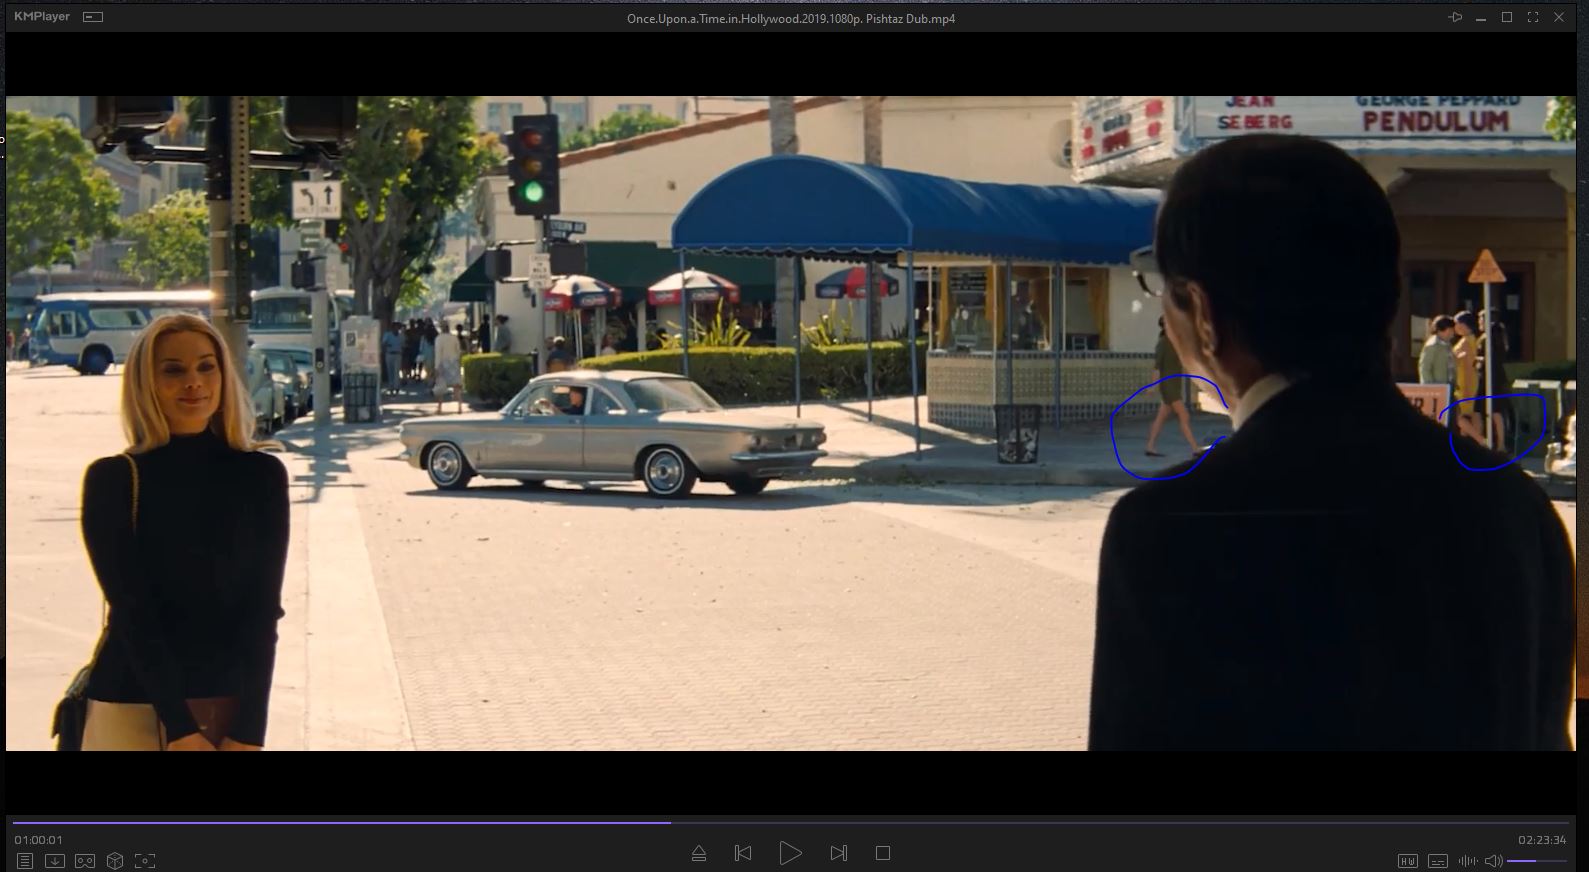Viewport: 1589px width, 872px height.
Task: Adjust the volume slider
Action: (1536, 861)
